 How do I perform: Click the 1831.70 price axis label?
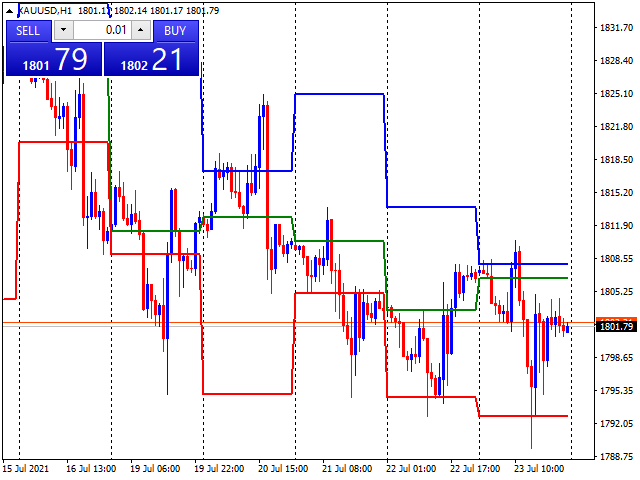[x=616, y=28]
